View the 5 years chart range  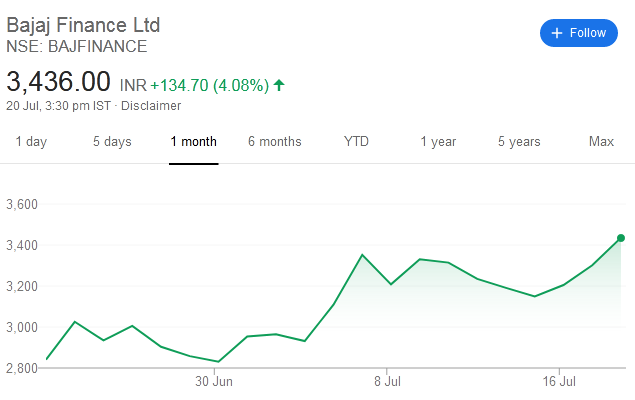(519, 142)
